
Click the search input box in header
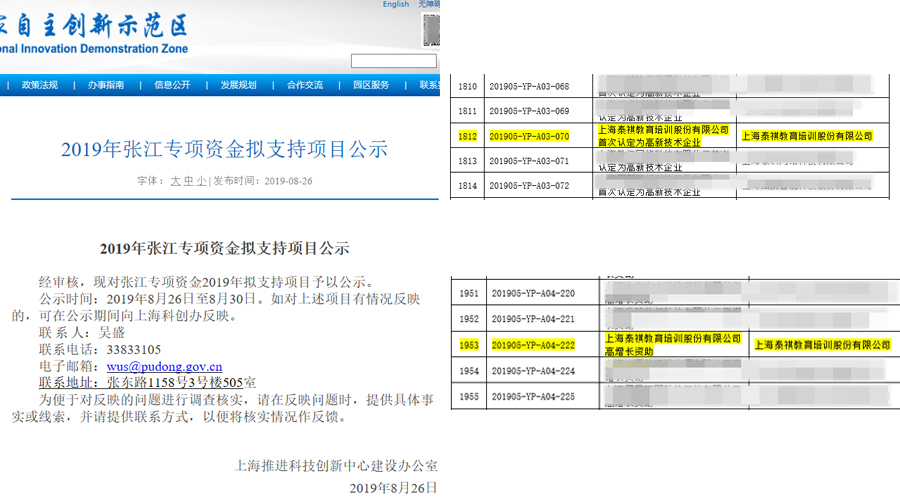(393, 61)
